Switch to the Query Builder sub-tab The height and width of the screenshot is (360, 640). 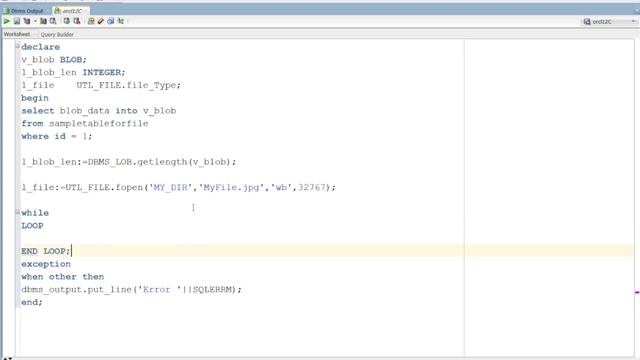[x=57, y=35]
